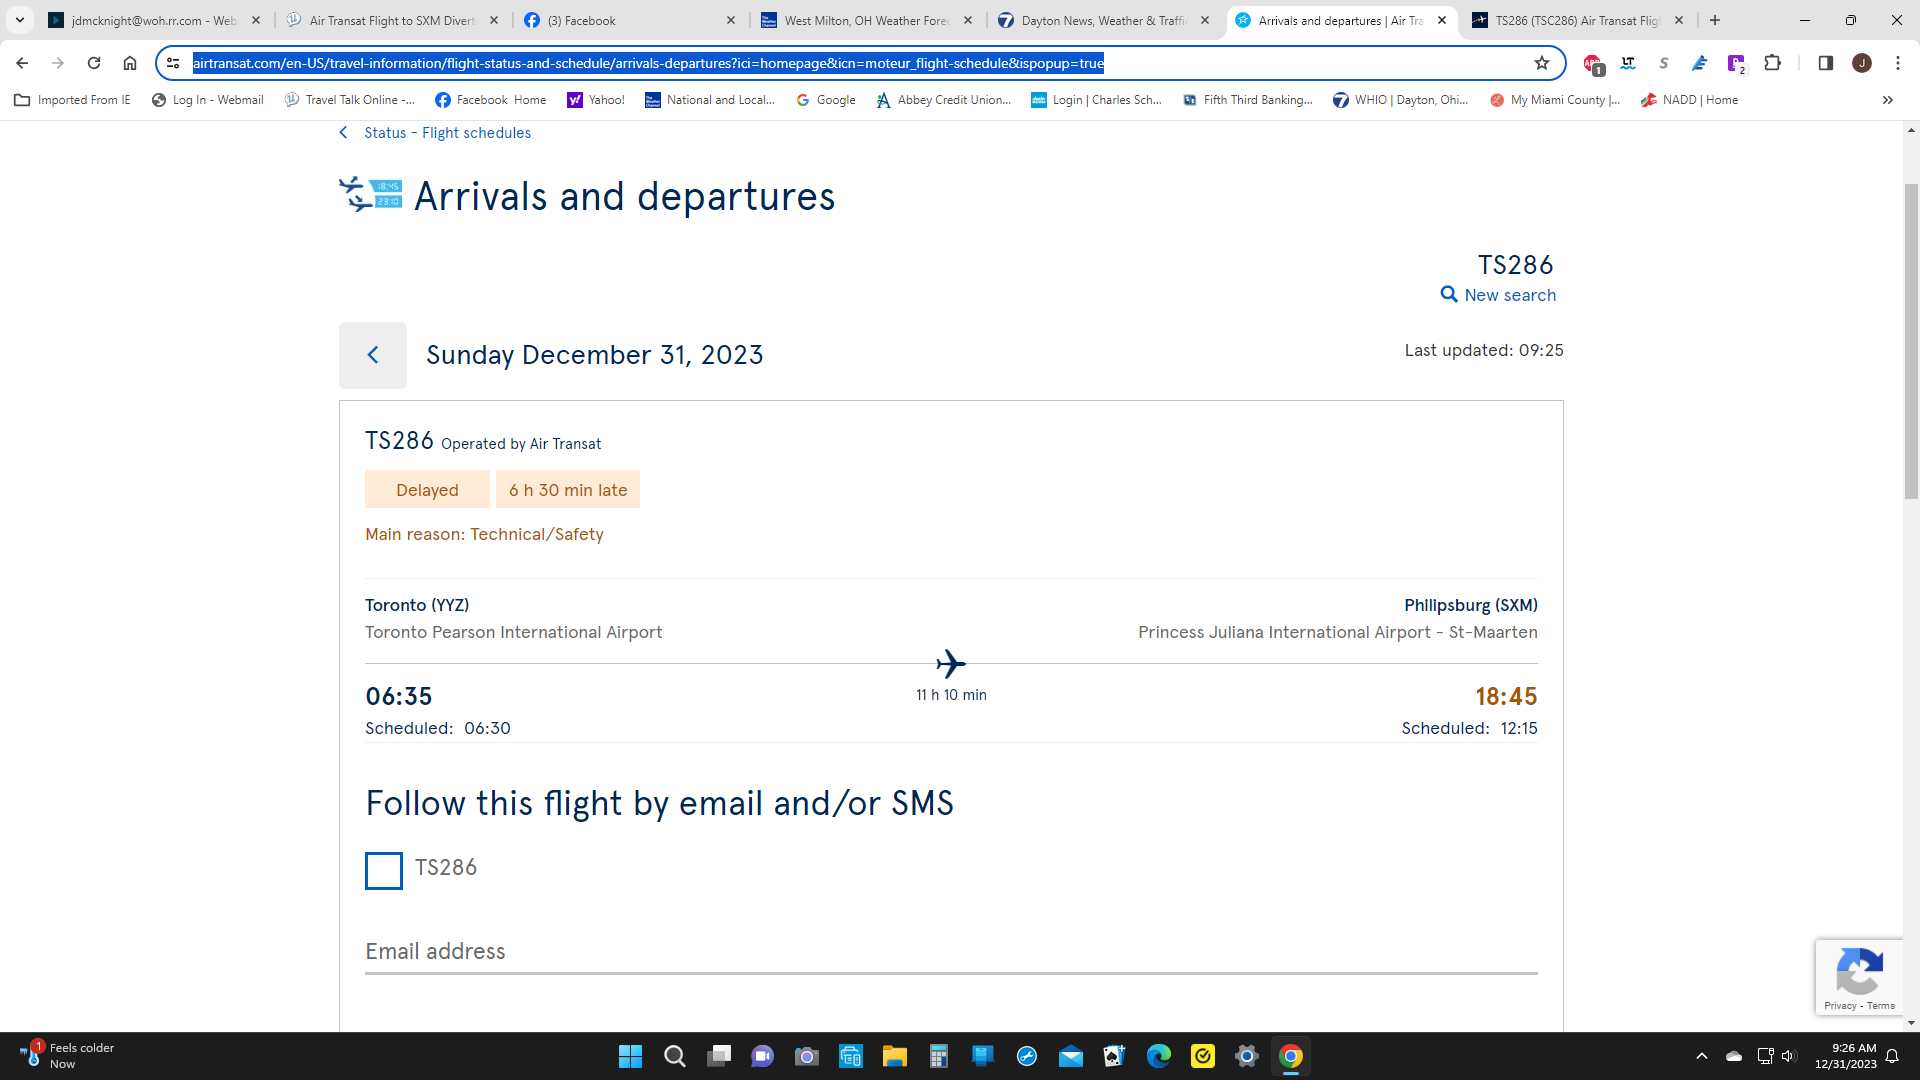The width and height of the screenshot is (1920, 1080).
Task: Open the browser Extensions puzzle icon
Action: (x=1772, y=63)
